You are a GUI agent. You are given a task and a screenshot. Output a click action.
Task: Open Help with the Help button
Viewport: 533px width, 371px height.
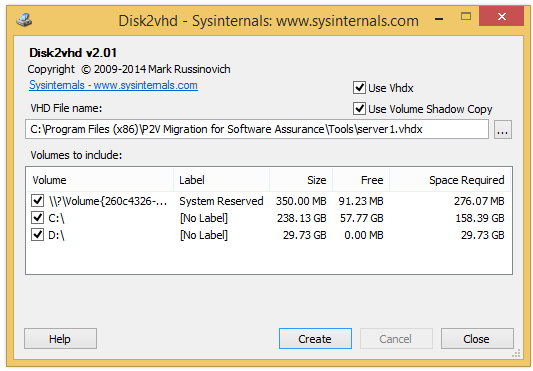[x=60, y=339]
